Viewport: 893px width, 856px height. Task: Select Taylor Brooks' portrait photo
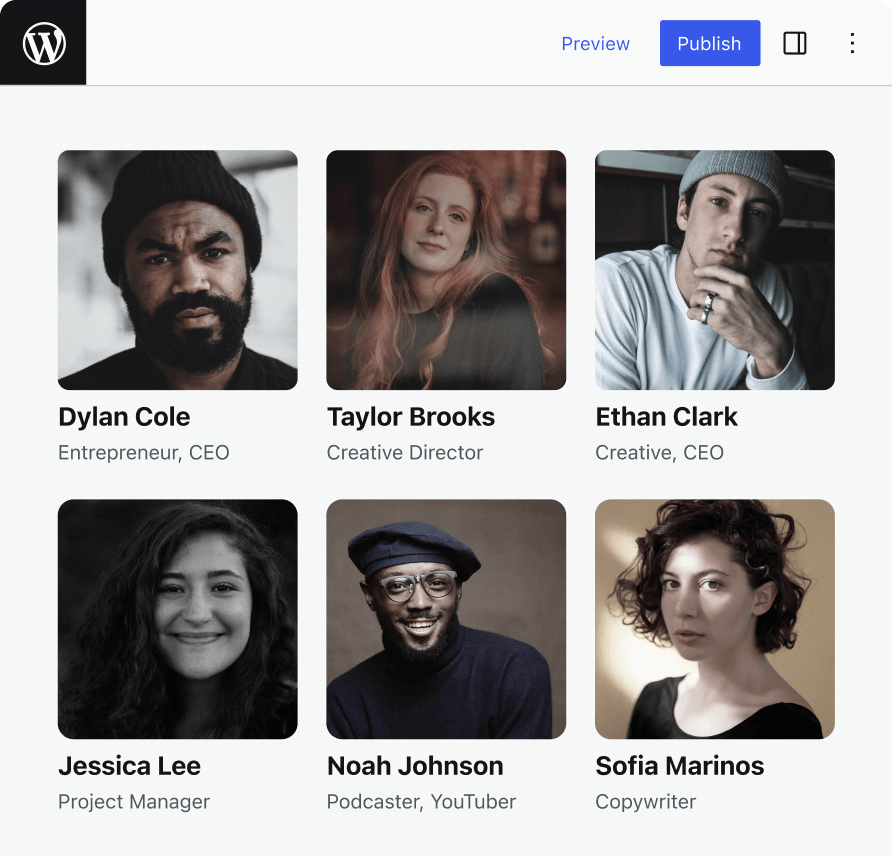446,270
